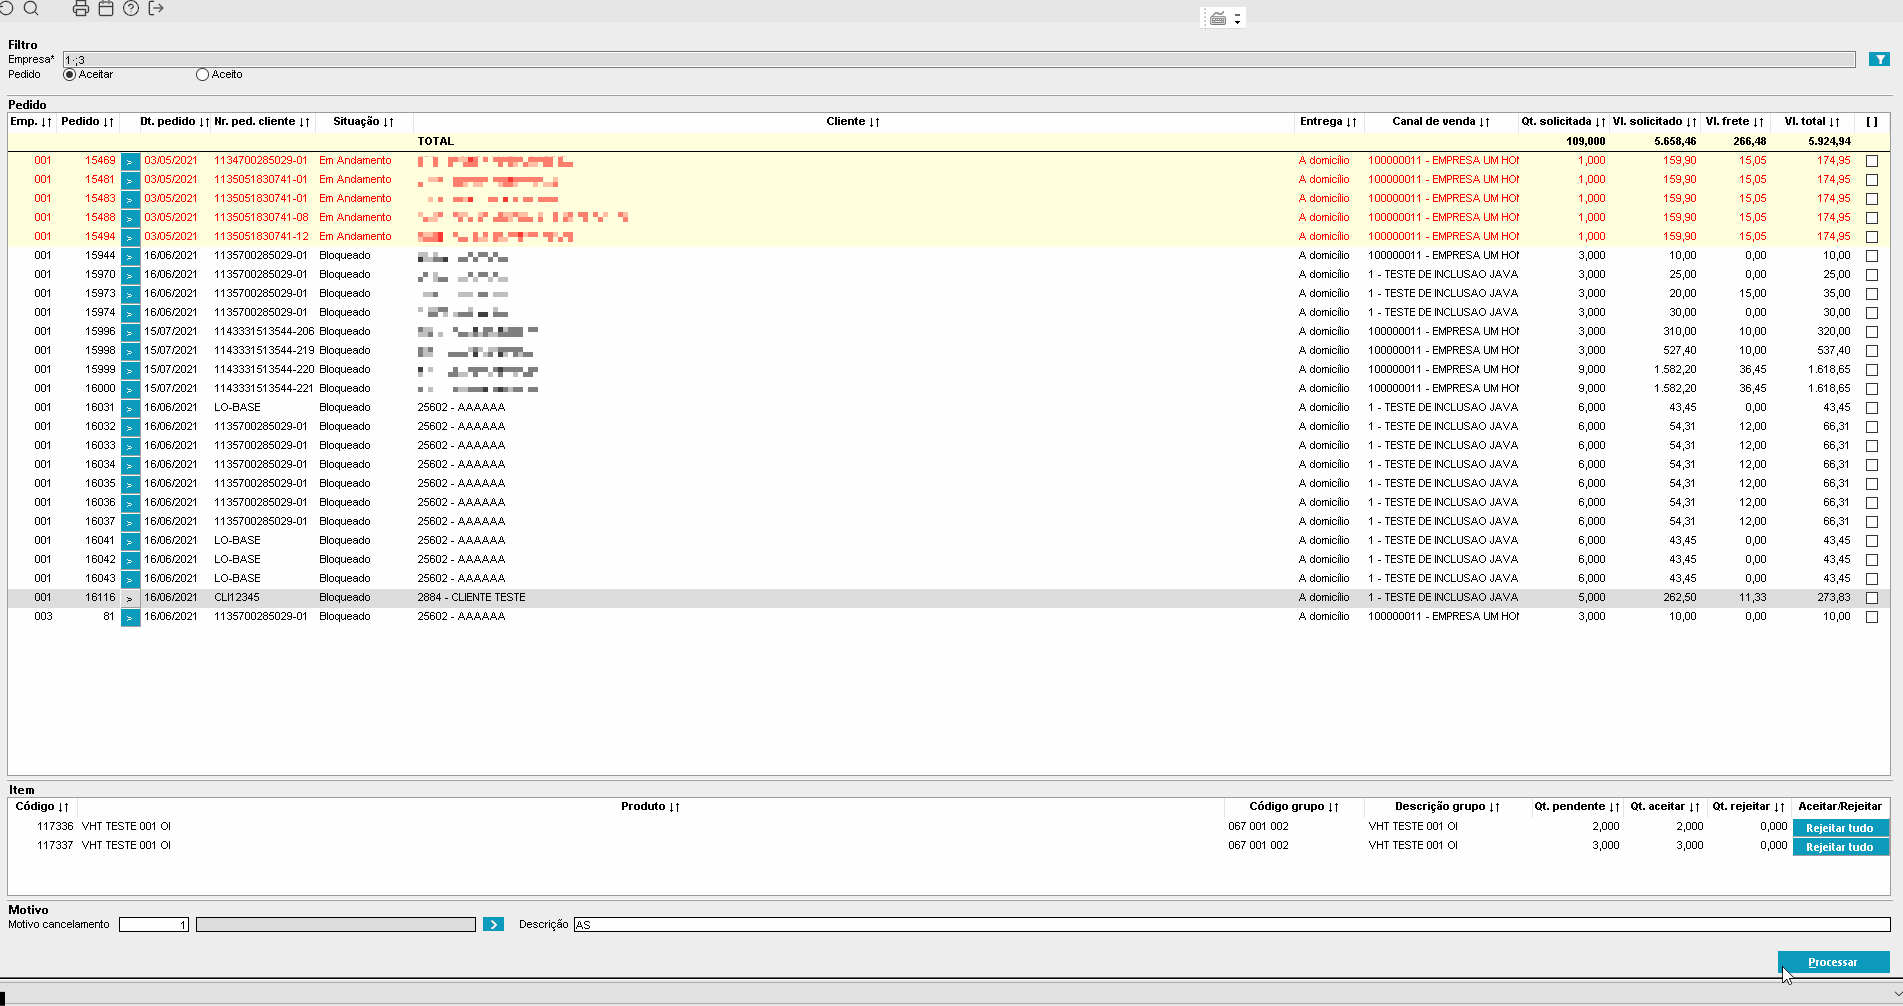Click Rejeitar tudo for item 117336
This screenshot has width=1903, height=1006.
[1840, 828]
